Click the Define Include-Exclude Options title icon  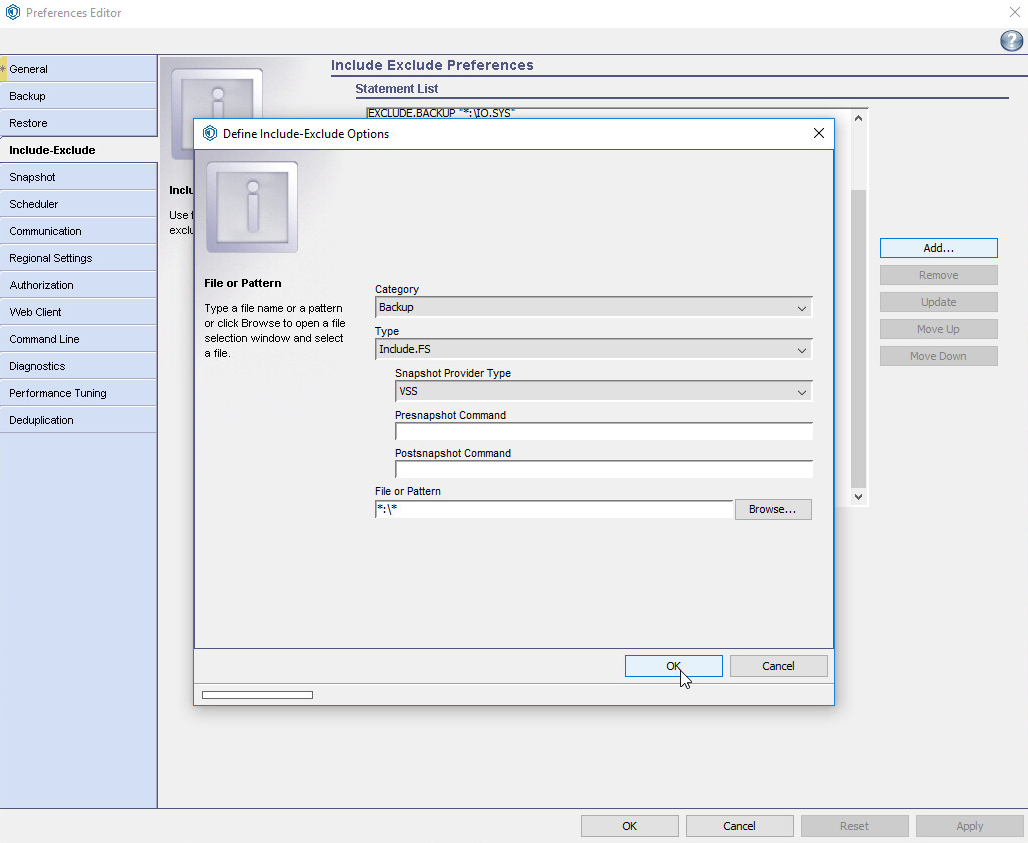[x=210, y=133]
